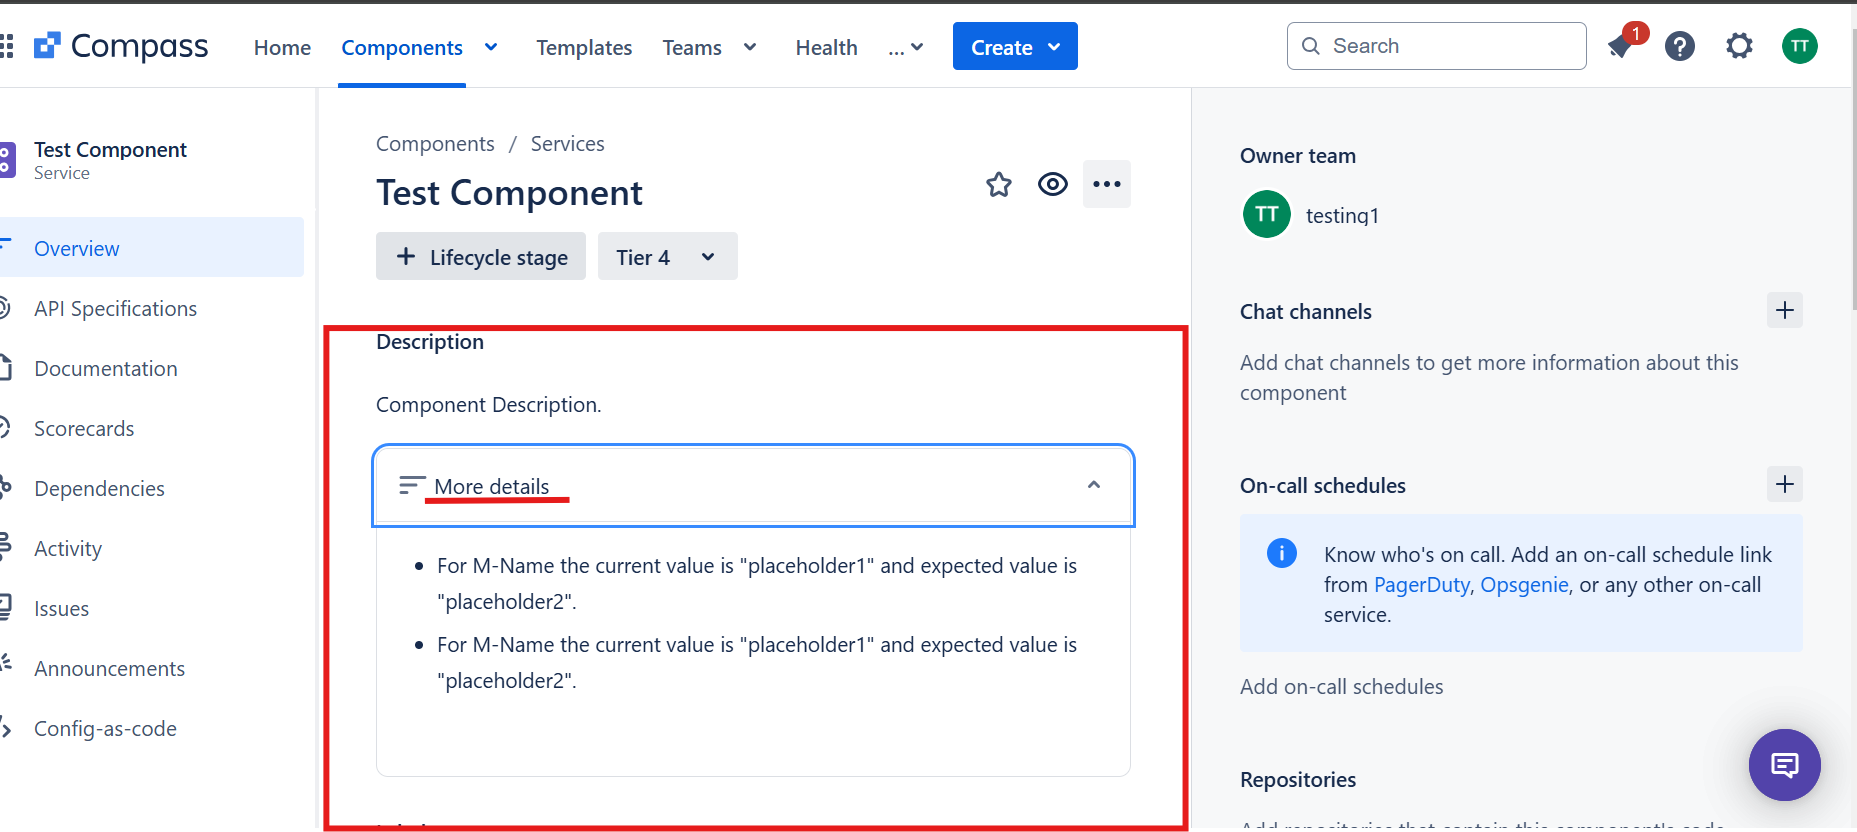1857x832 pixels.
Task: Focus the Search input field
Action: [1436, 46]
